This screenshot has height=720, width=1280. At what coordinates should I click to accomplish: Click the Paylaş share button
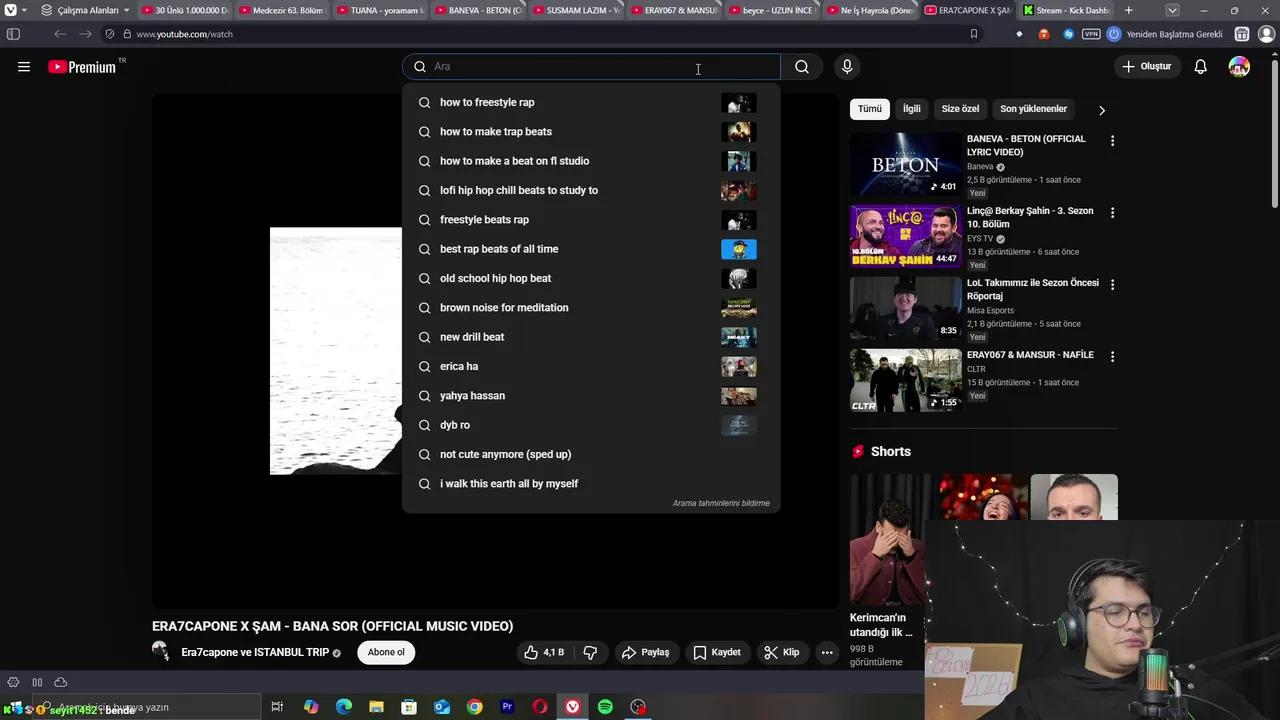645,652
